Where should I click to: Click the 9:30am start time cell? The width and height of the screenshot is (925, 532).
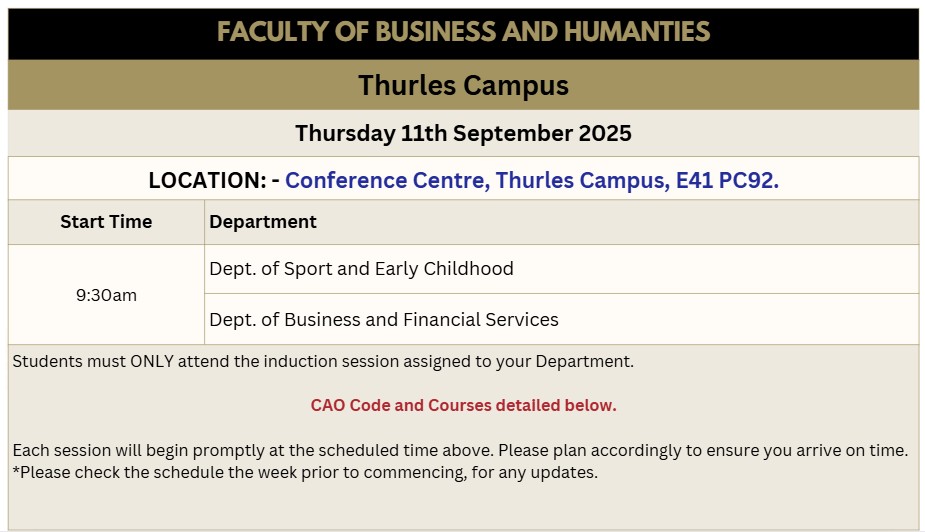click(106, 295)
